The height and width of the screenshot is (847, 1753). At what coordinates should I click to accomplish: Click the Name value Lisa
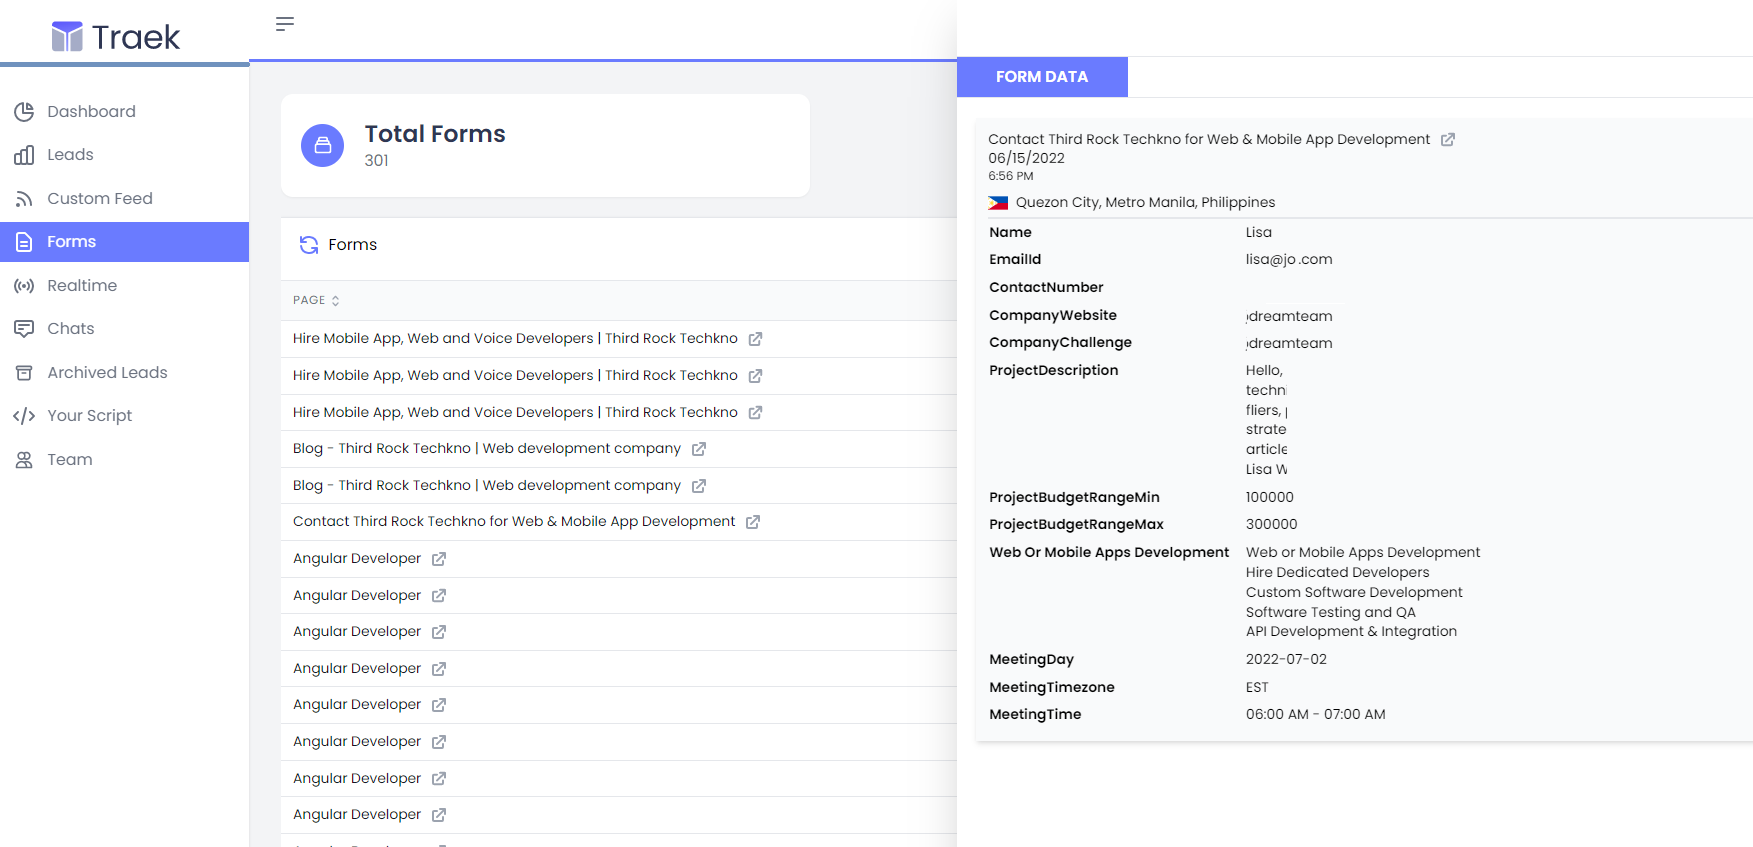click(1258, 233)
